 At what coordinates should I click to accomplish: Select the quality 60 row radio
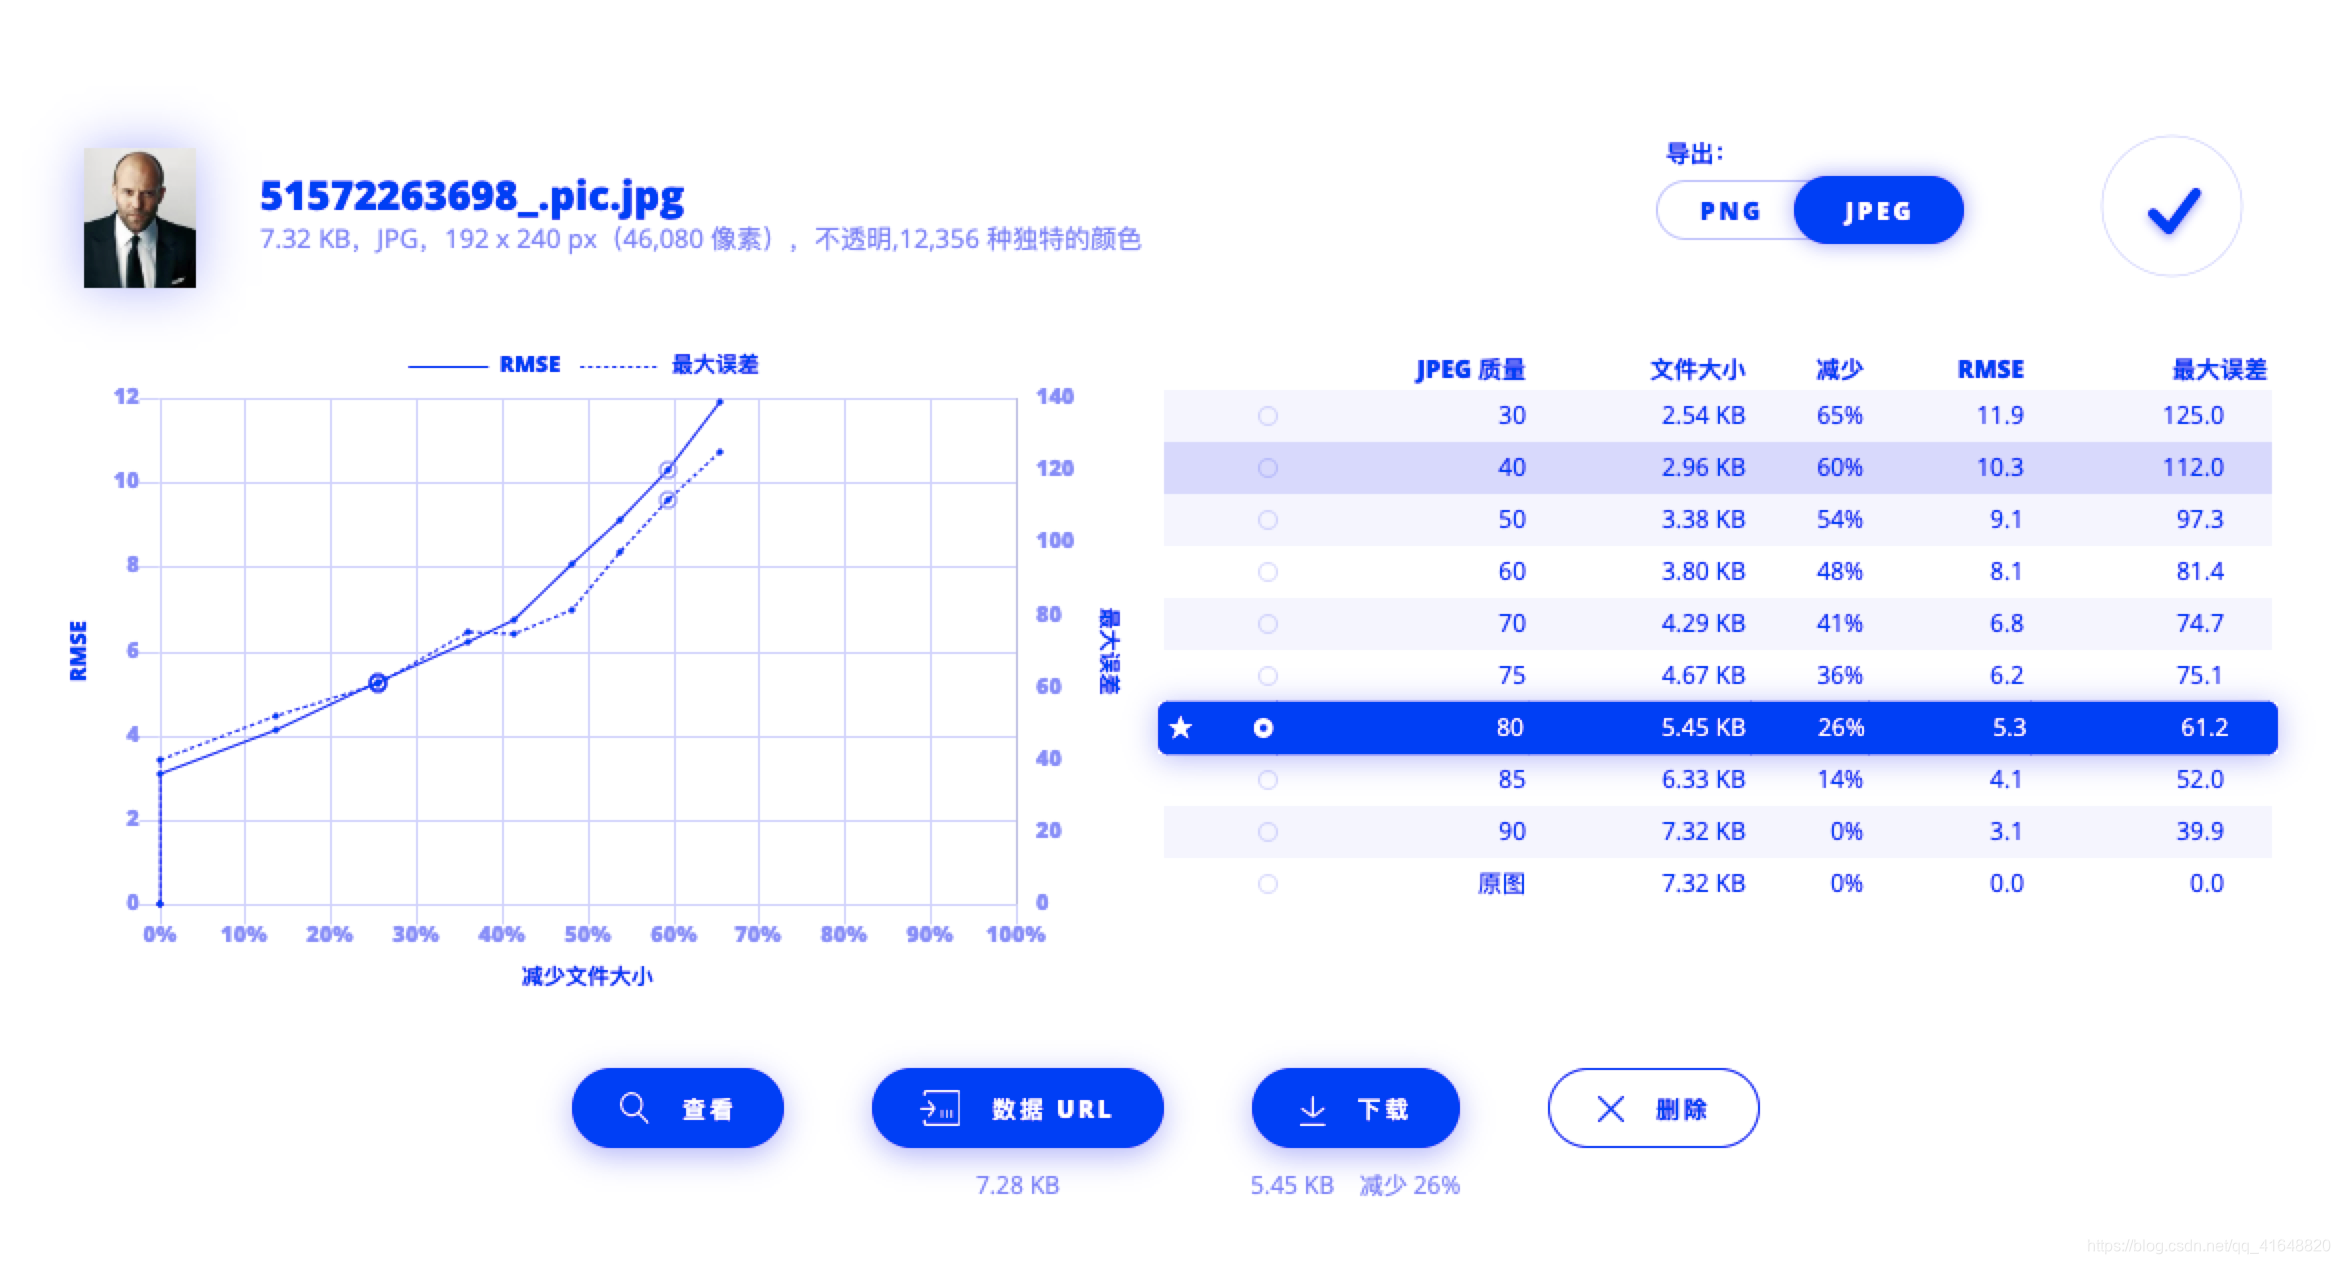click(x=1267, y=572)
